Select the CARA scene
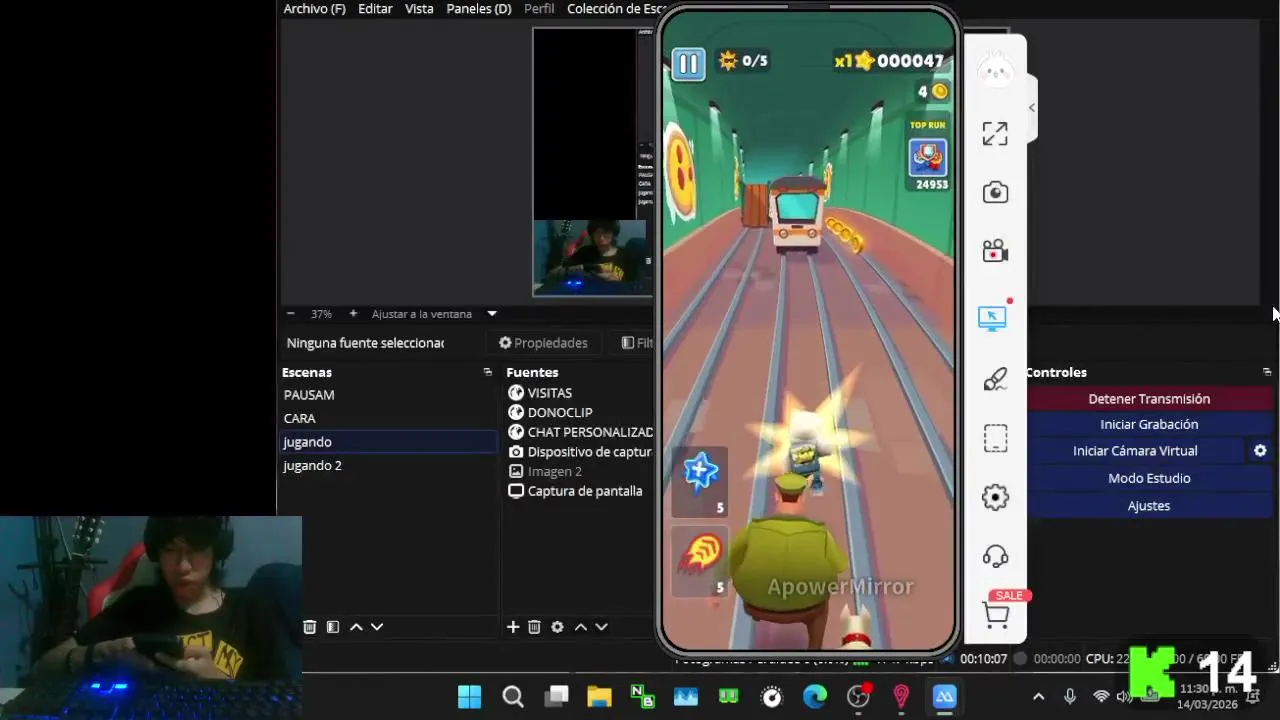The width and height of the screenshot is (1280, 720). [388, 418]
